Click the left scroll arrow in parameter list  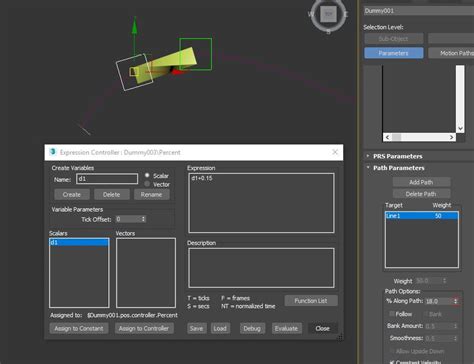pos(387,137)
